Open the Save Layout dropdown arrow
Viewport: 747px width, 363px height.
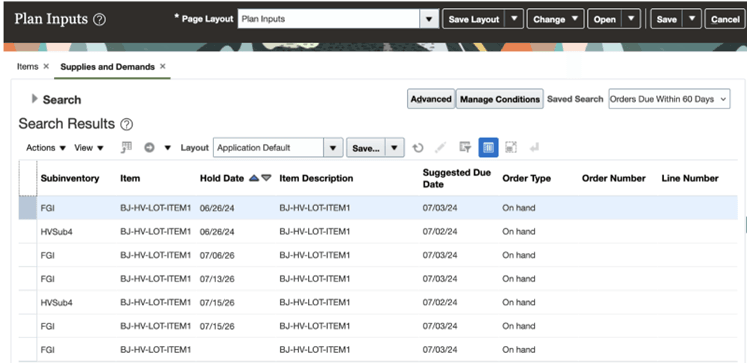[514, 20]
